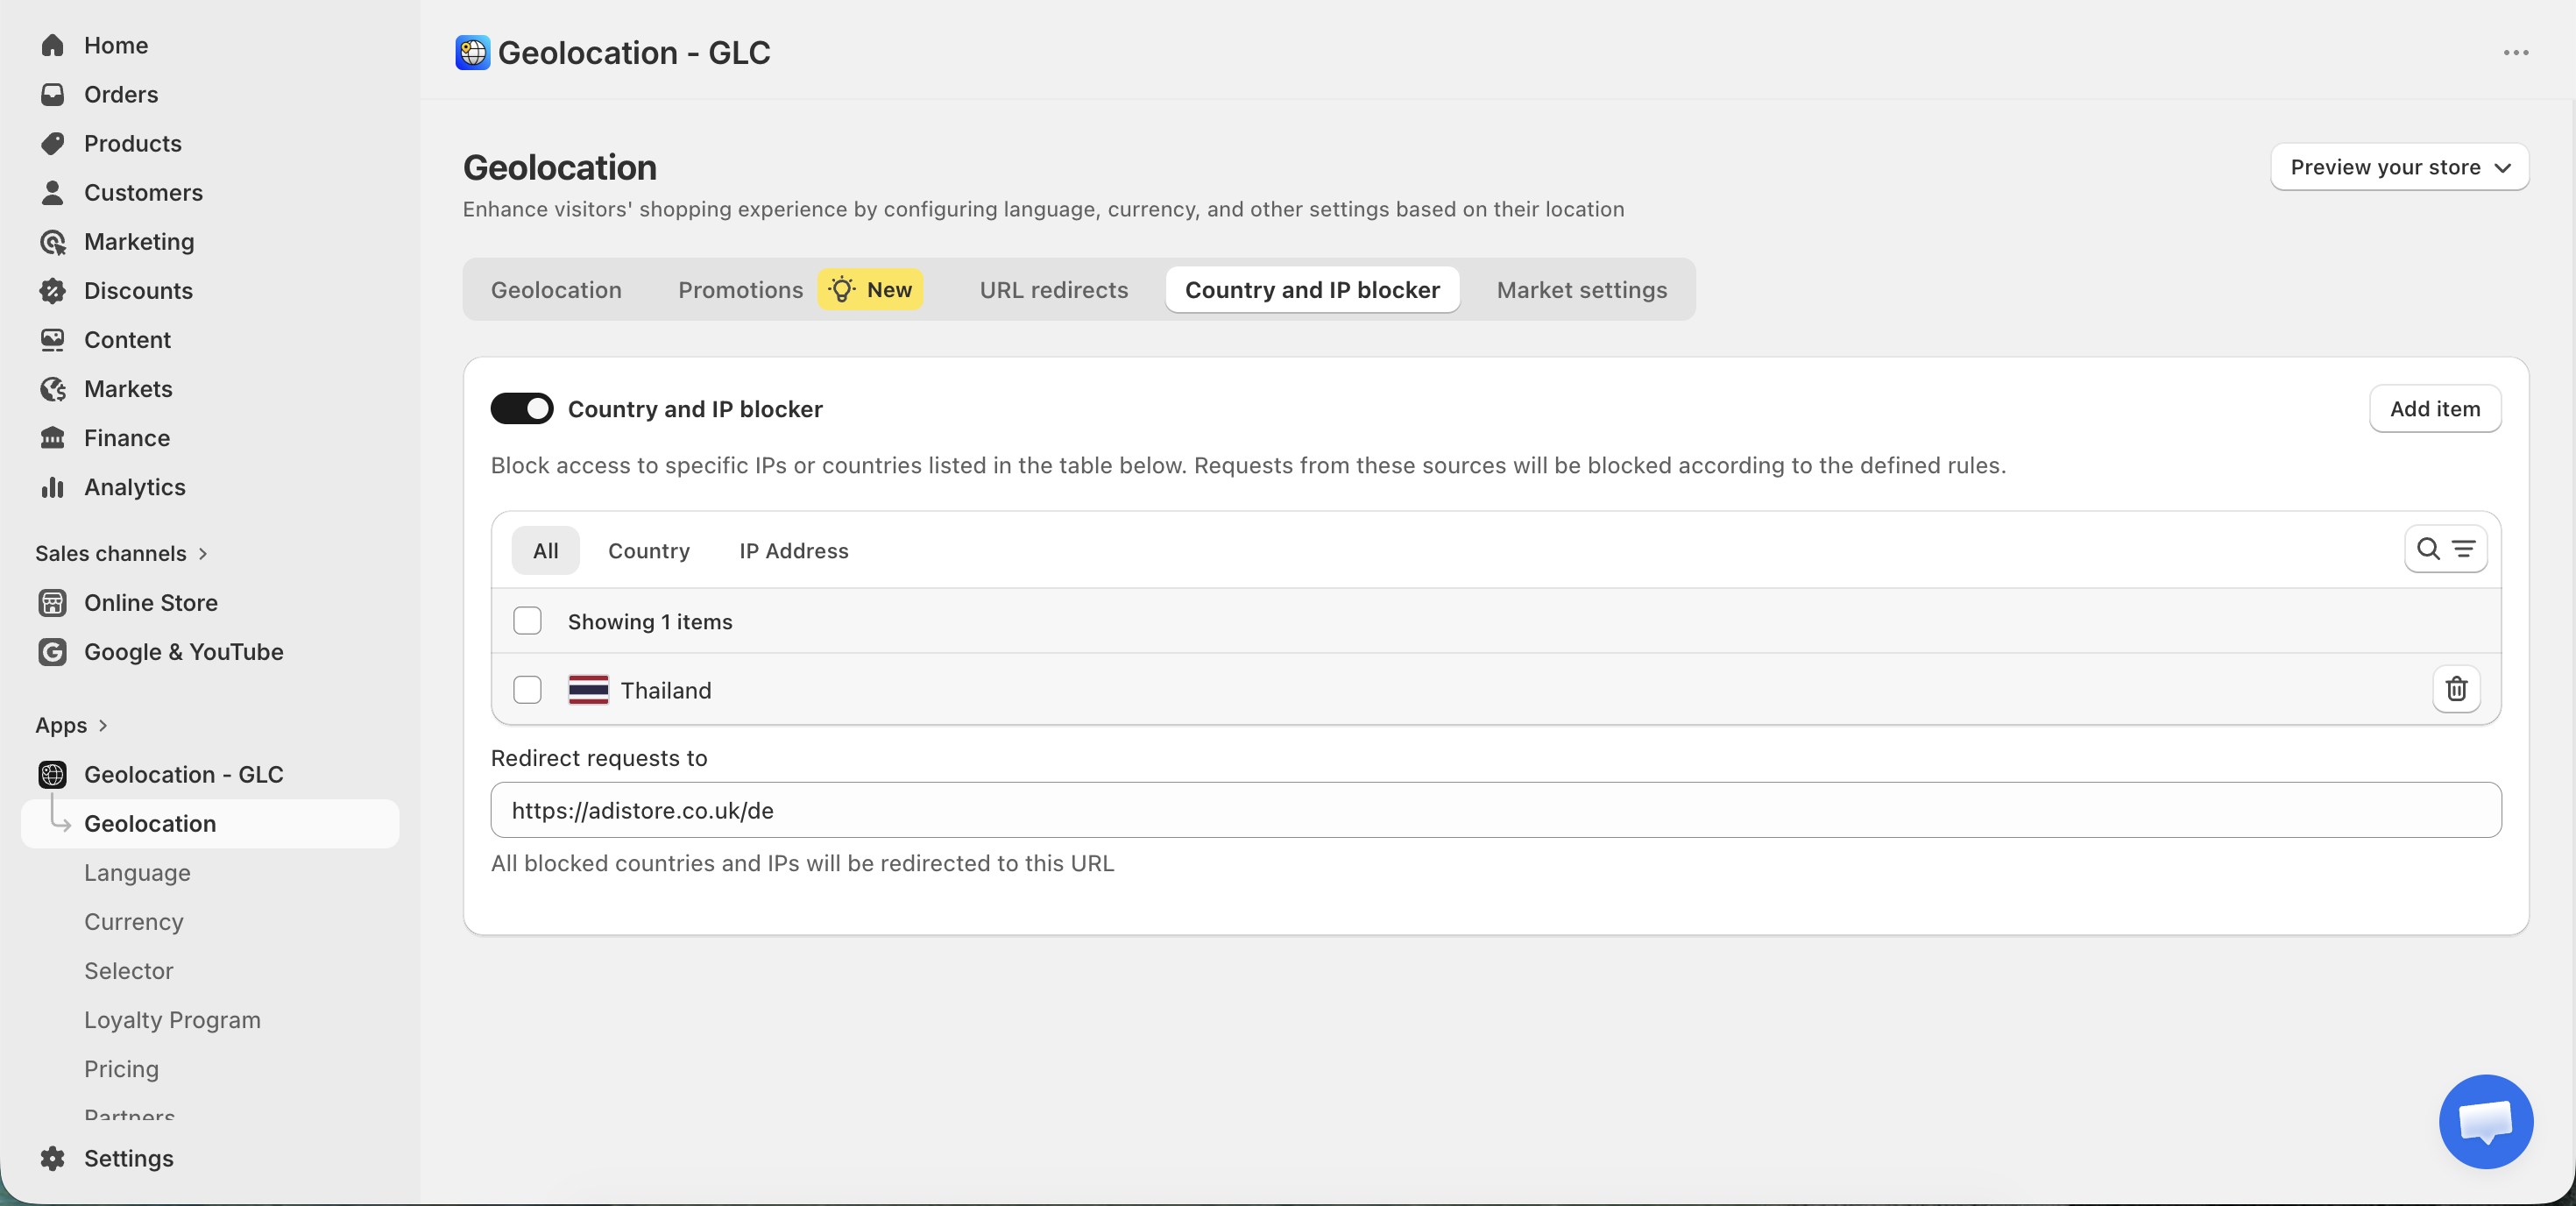The image size is (2576, 1206).
Task: Click the Redirect requests to URL field
Action: (x=1495, y=809)
